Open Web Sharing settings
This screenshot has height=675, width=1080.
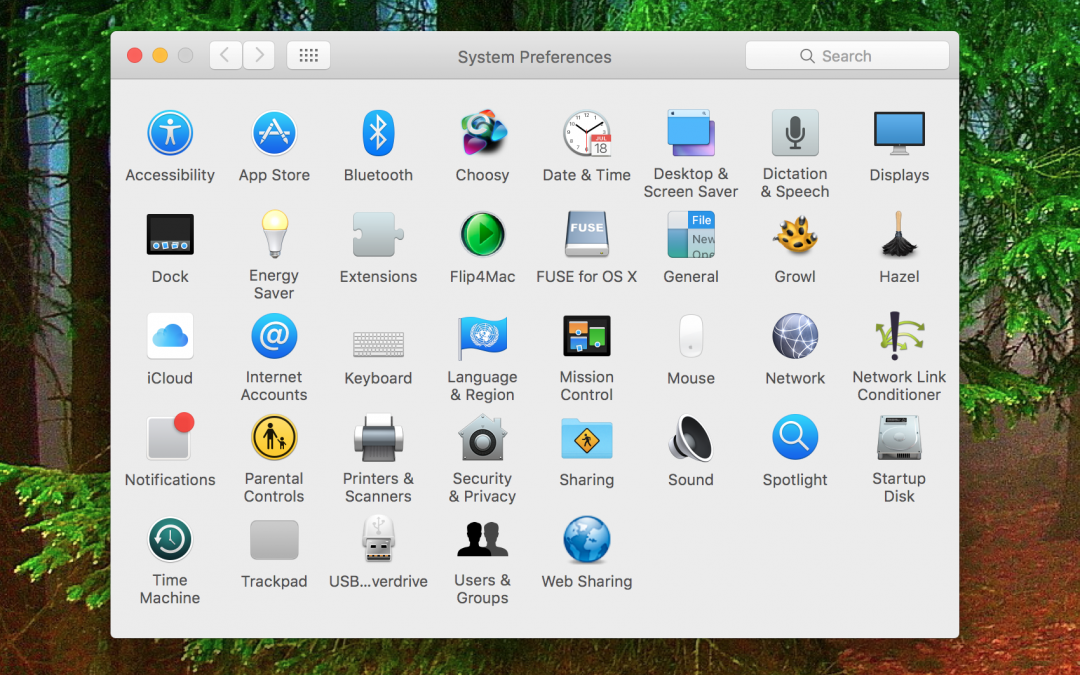pos(587,539)
